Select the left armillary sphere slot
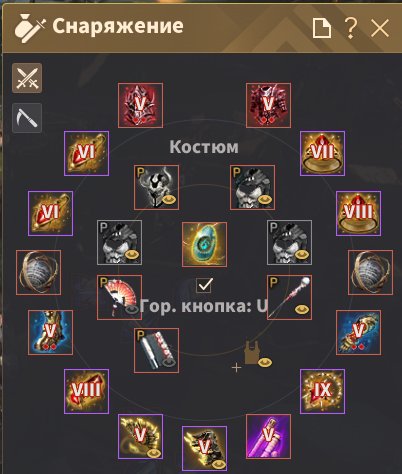 [38, 273]
